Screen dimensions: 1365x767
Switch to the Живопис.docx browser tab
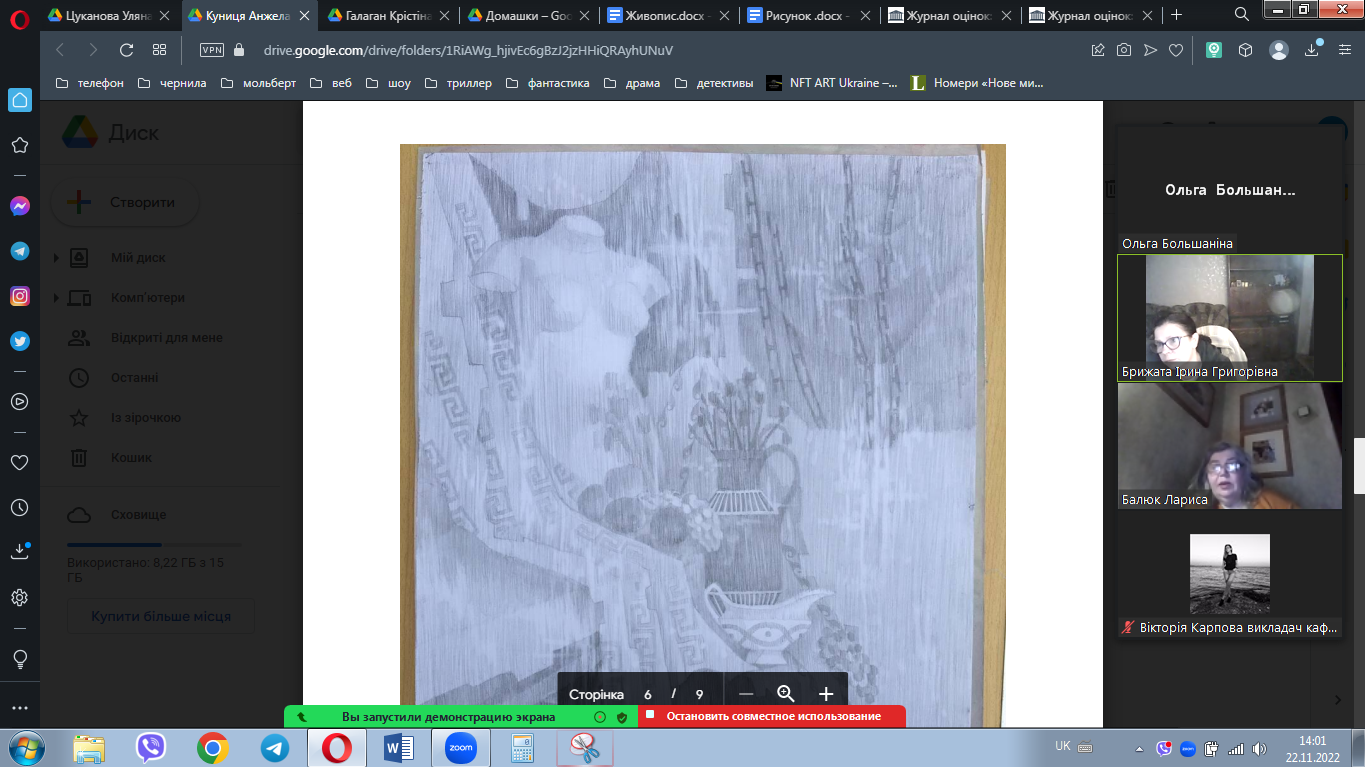pyautogui.click(x=670, y=15)
